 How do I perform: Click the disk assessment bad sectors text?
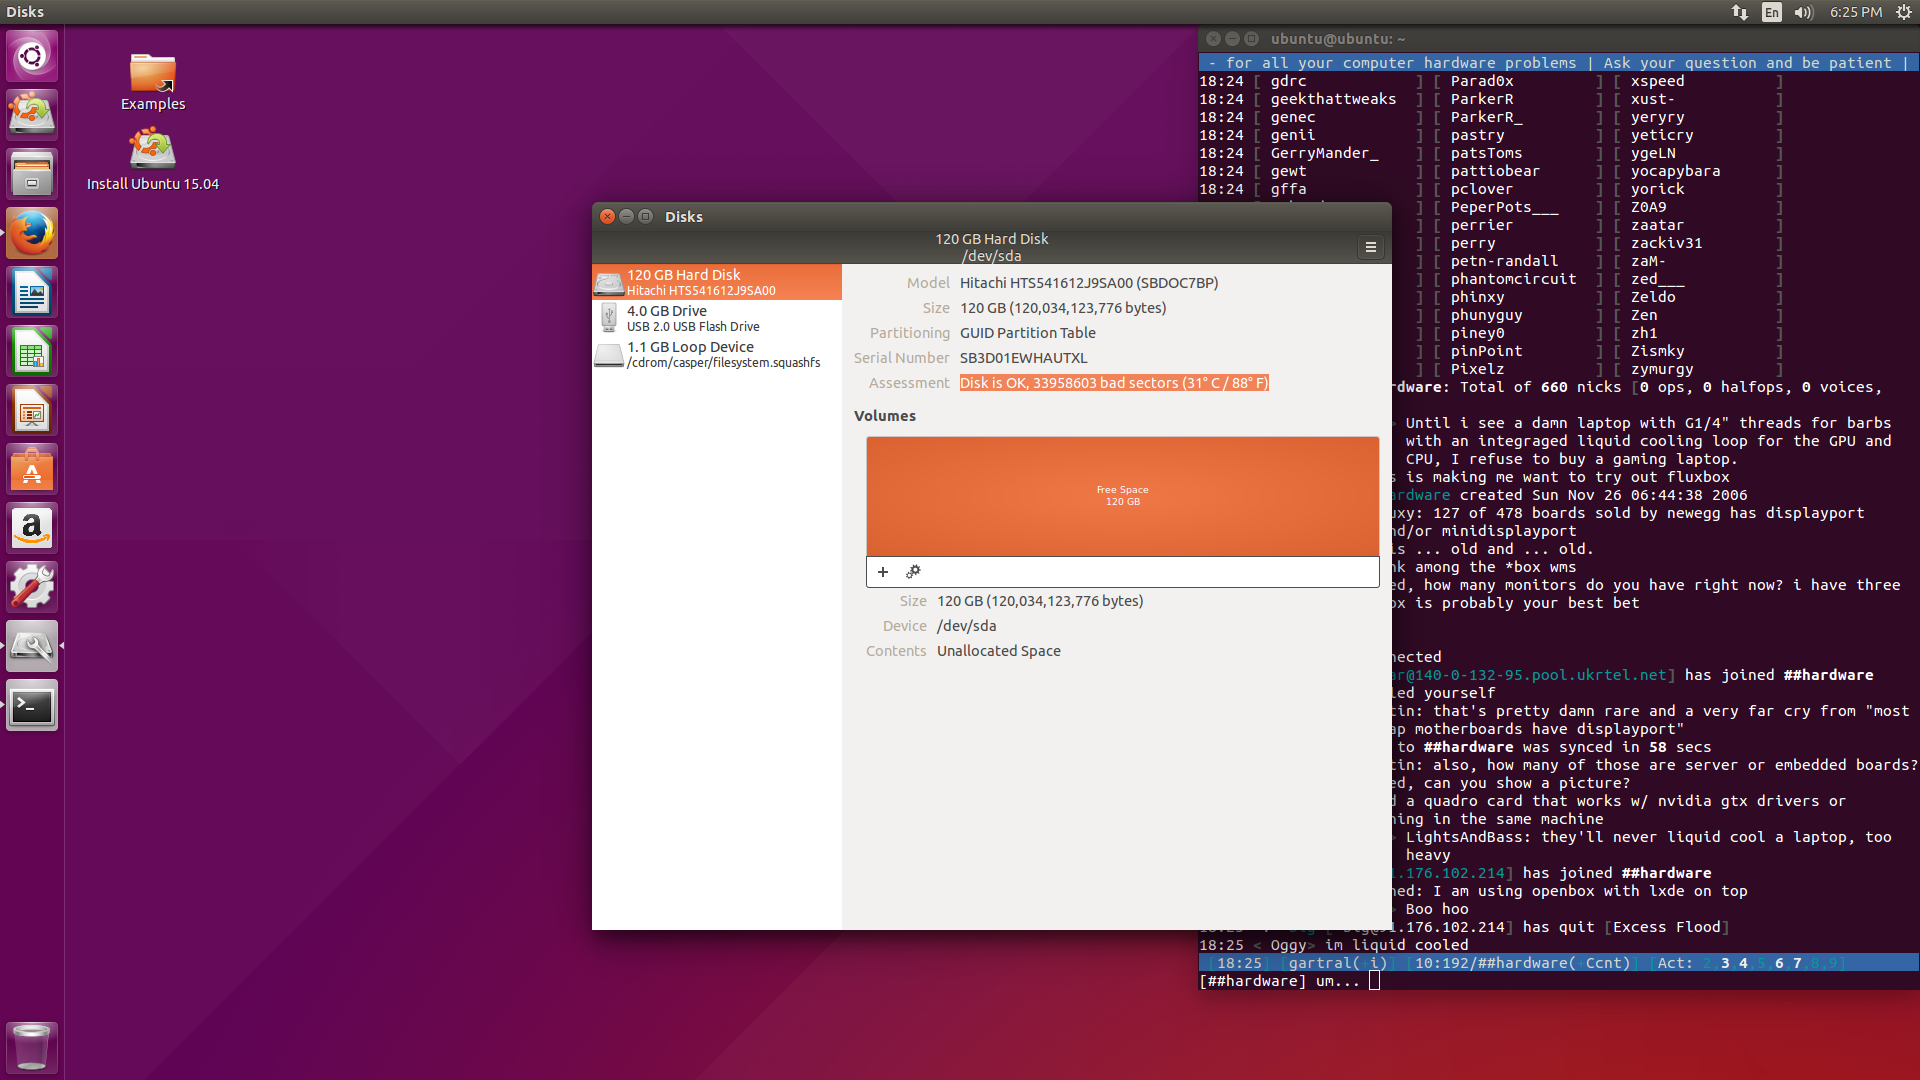1114,383
